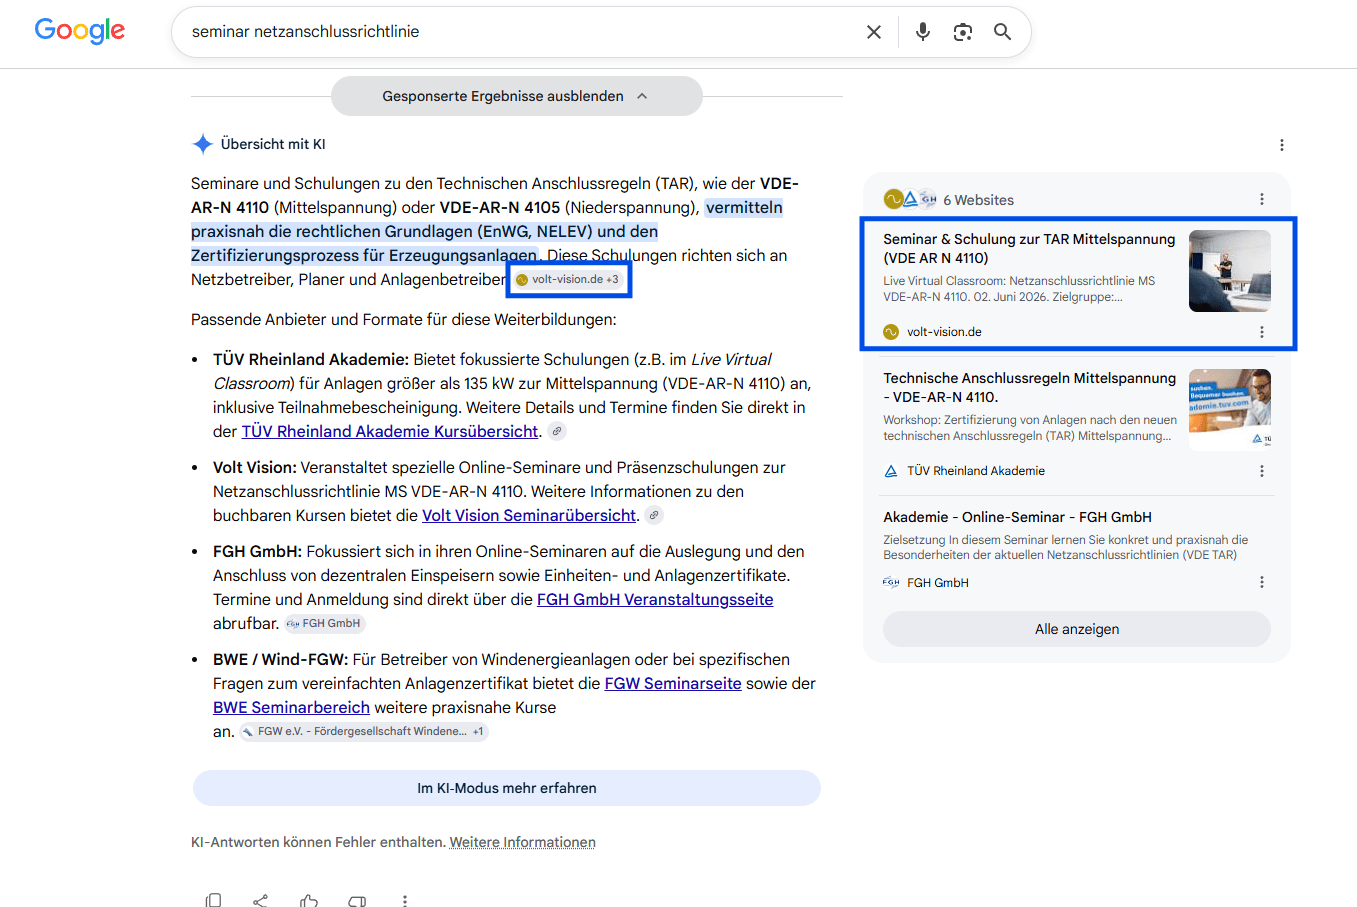Open three-dot menu for volt-vision.de source

point(1262,332)
